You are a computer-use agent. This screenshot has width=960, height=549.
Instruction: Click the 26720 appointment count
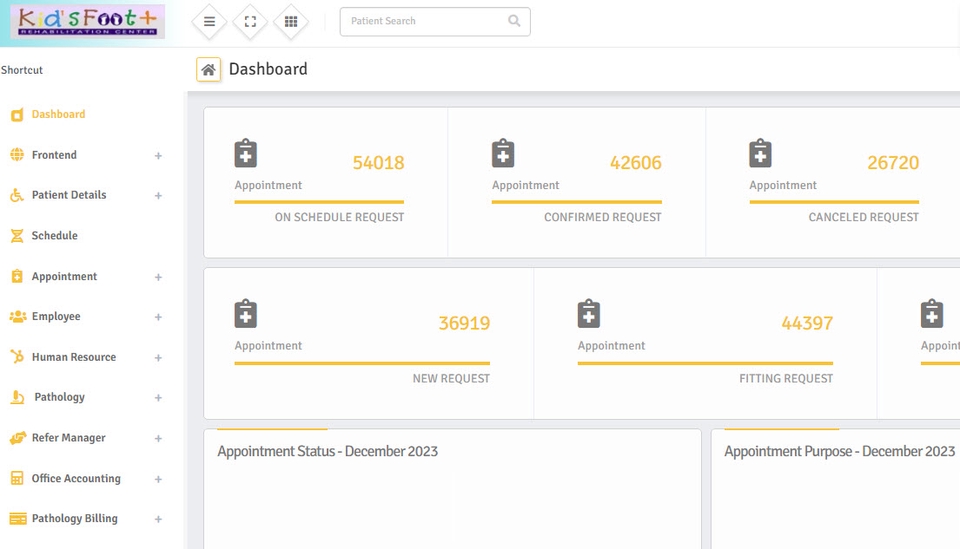(893, 163)
